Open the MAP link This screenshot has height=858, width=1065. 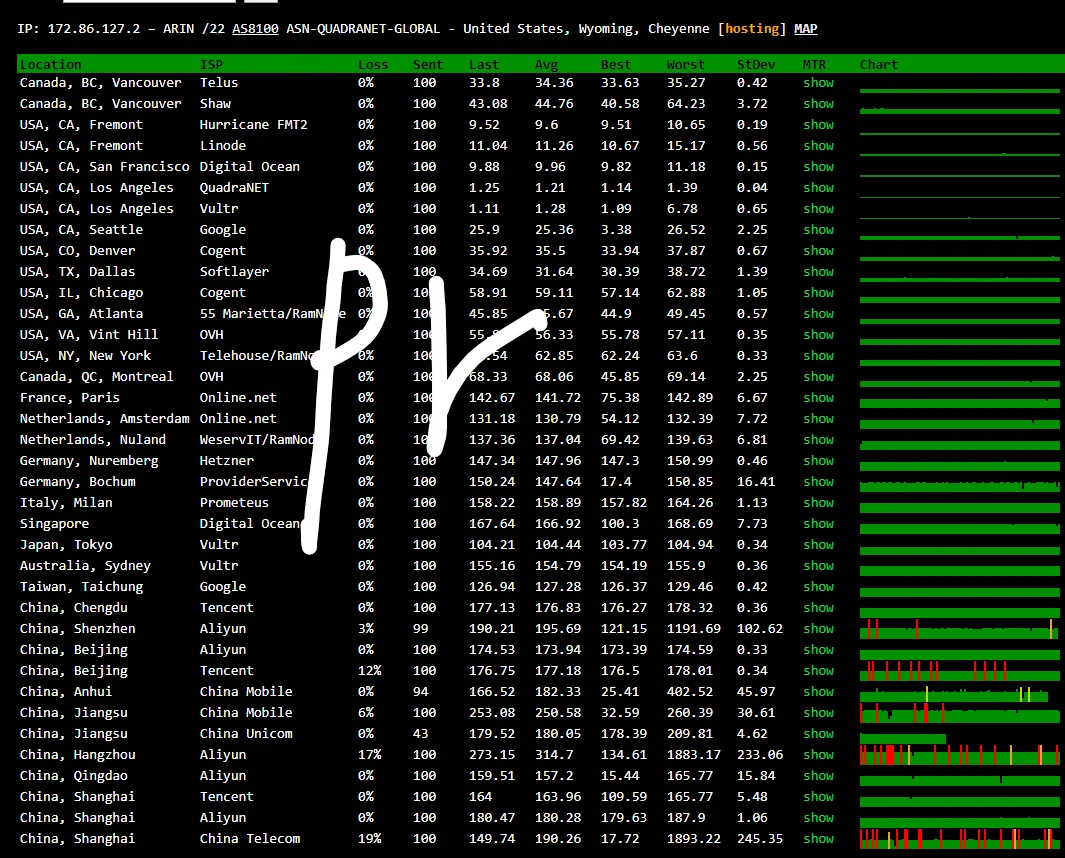[806, 29]
